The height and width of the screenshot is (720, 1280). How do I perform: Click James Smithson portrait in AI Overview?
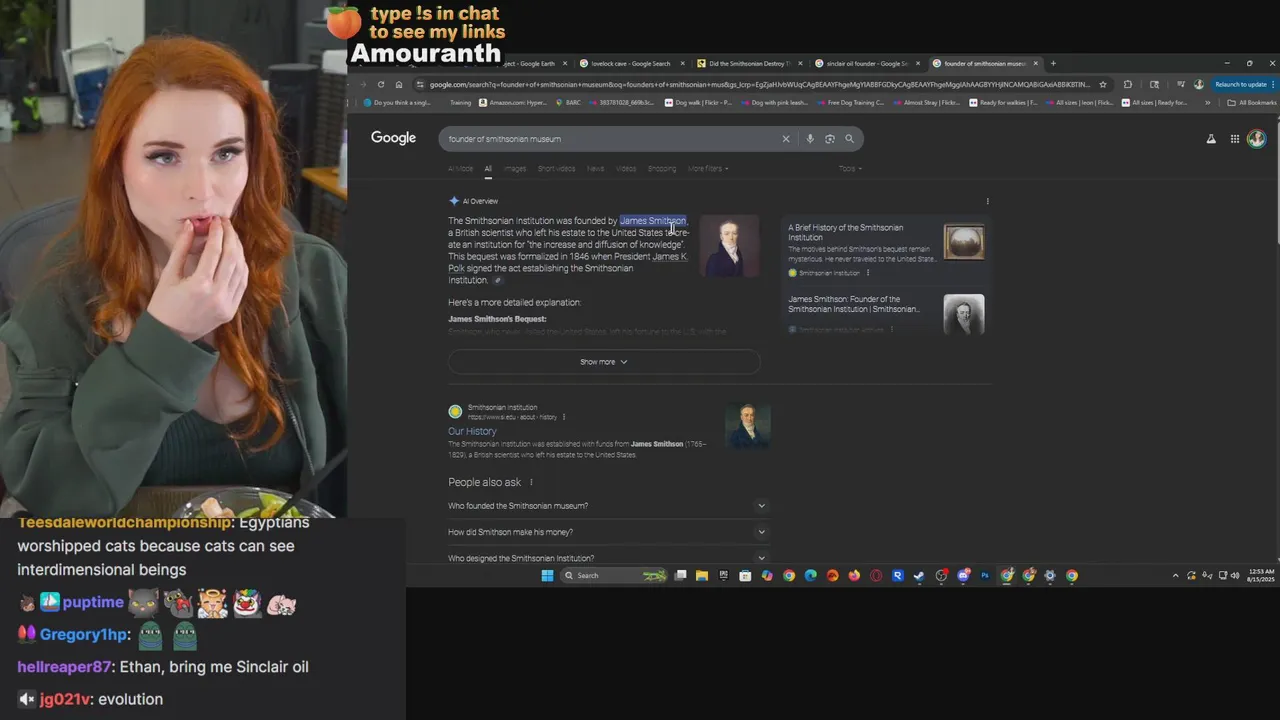(x=729, y=246)
